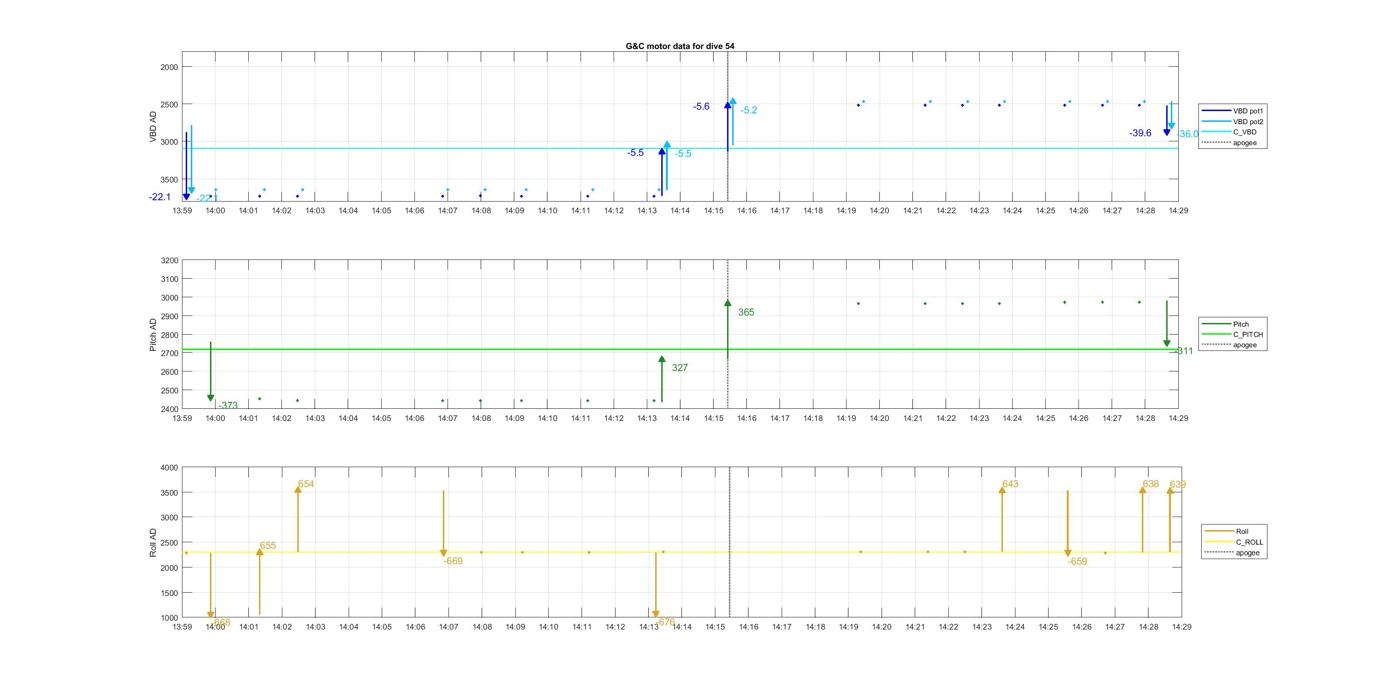Click the "-36.0" VBD annotation
This screenshot has width=1400, height=693.
1188,134
